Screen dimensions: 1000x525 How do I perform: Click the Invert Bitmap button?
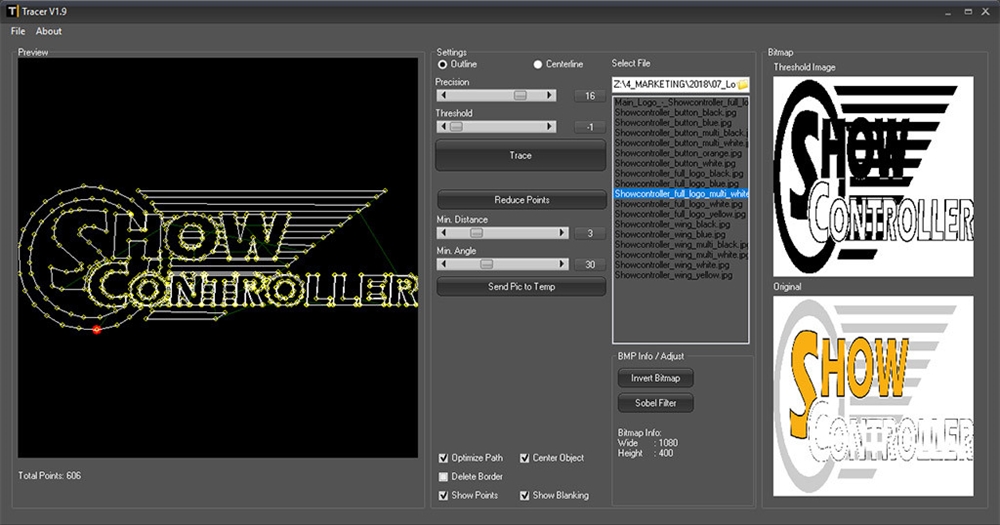coord(655,378)
